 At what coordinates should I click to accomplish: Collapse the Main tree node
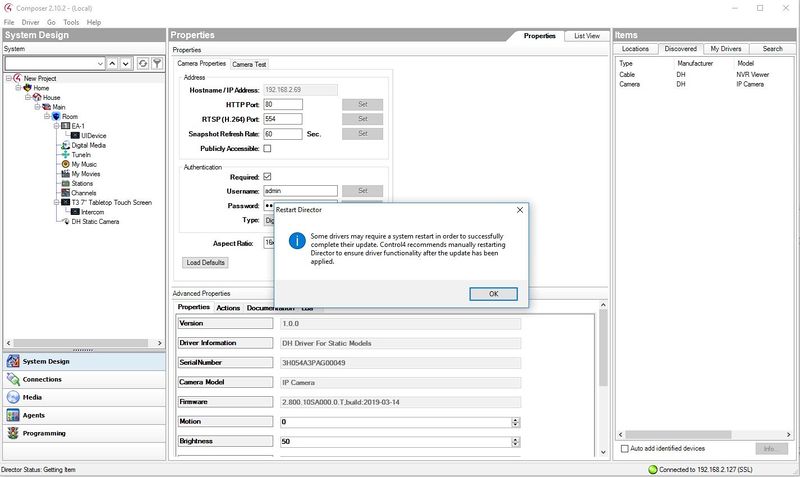(x=37, y=107)
